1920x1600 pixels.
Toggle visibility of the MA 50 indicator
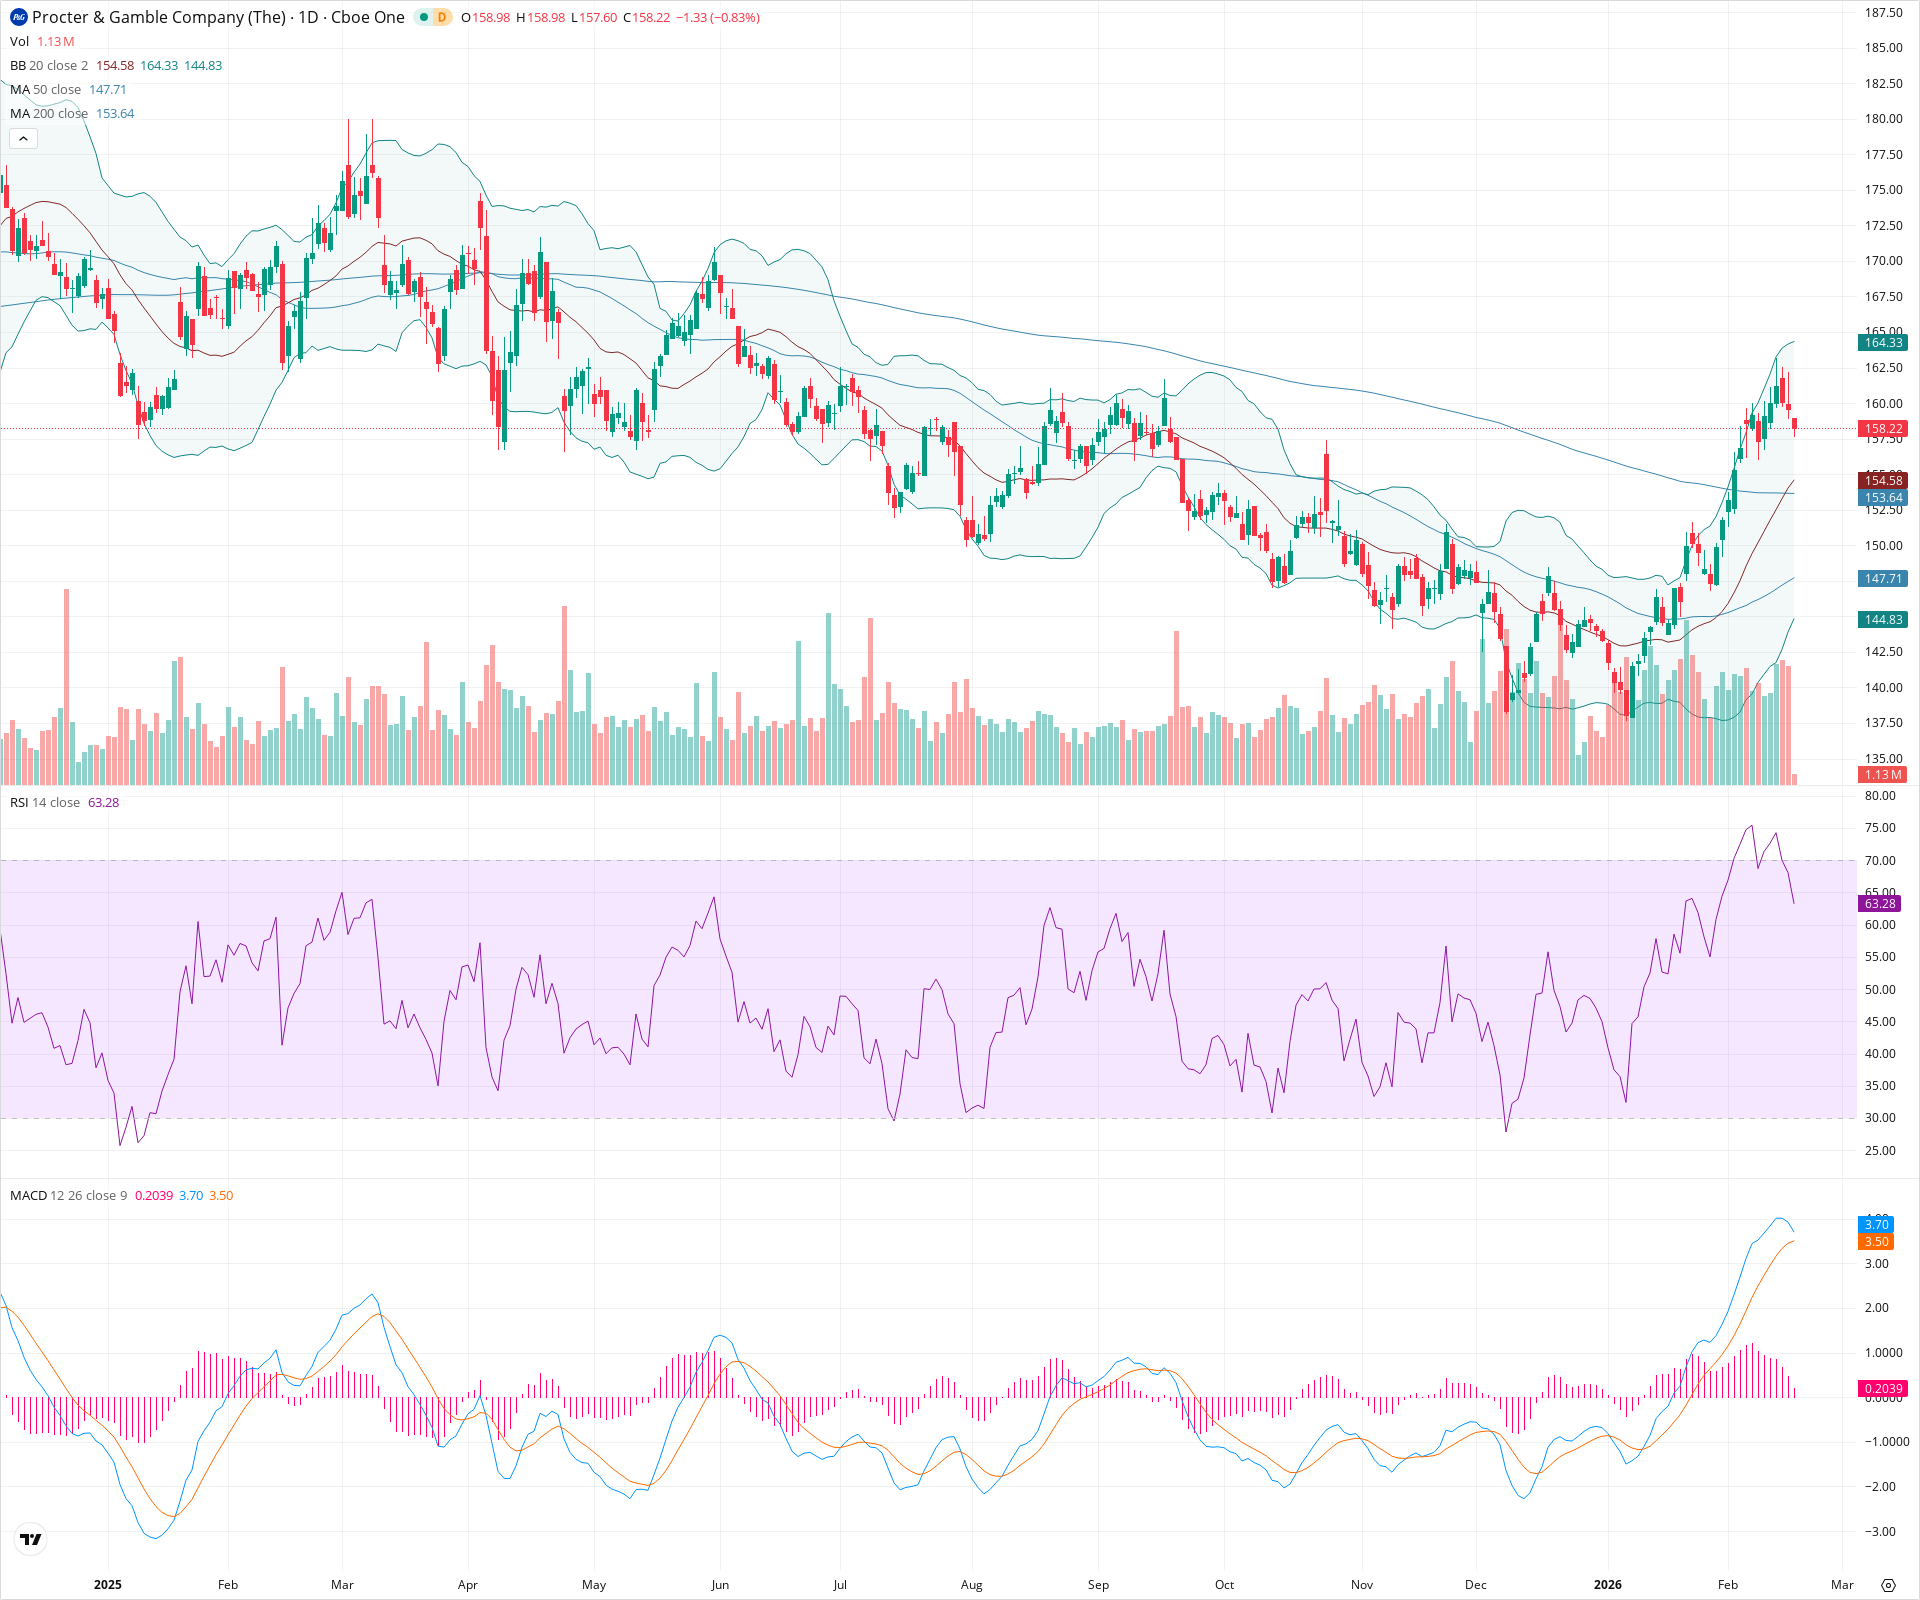coord(45,89)
